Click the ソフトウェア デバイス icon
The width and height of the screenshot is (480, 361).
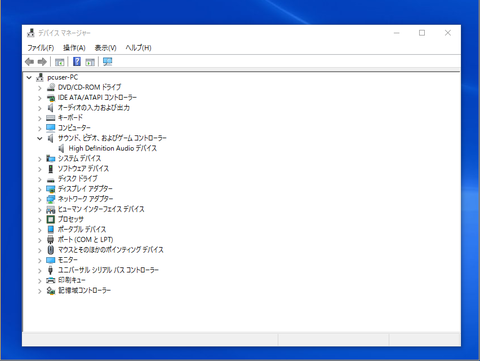(51, 169)
